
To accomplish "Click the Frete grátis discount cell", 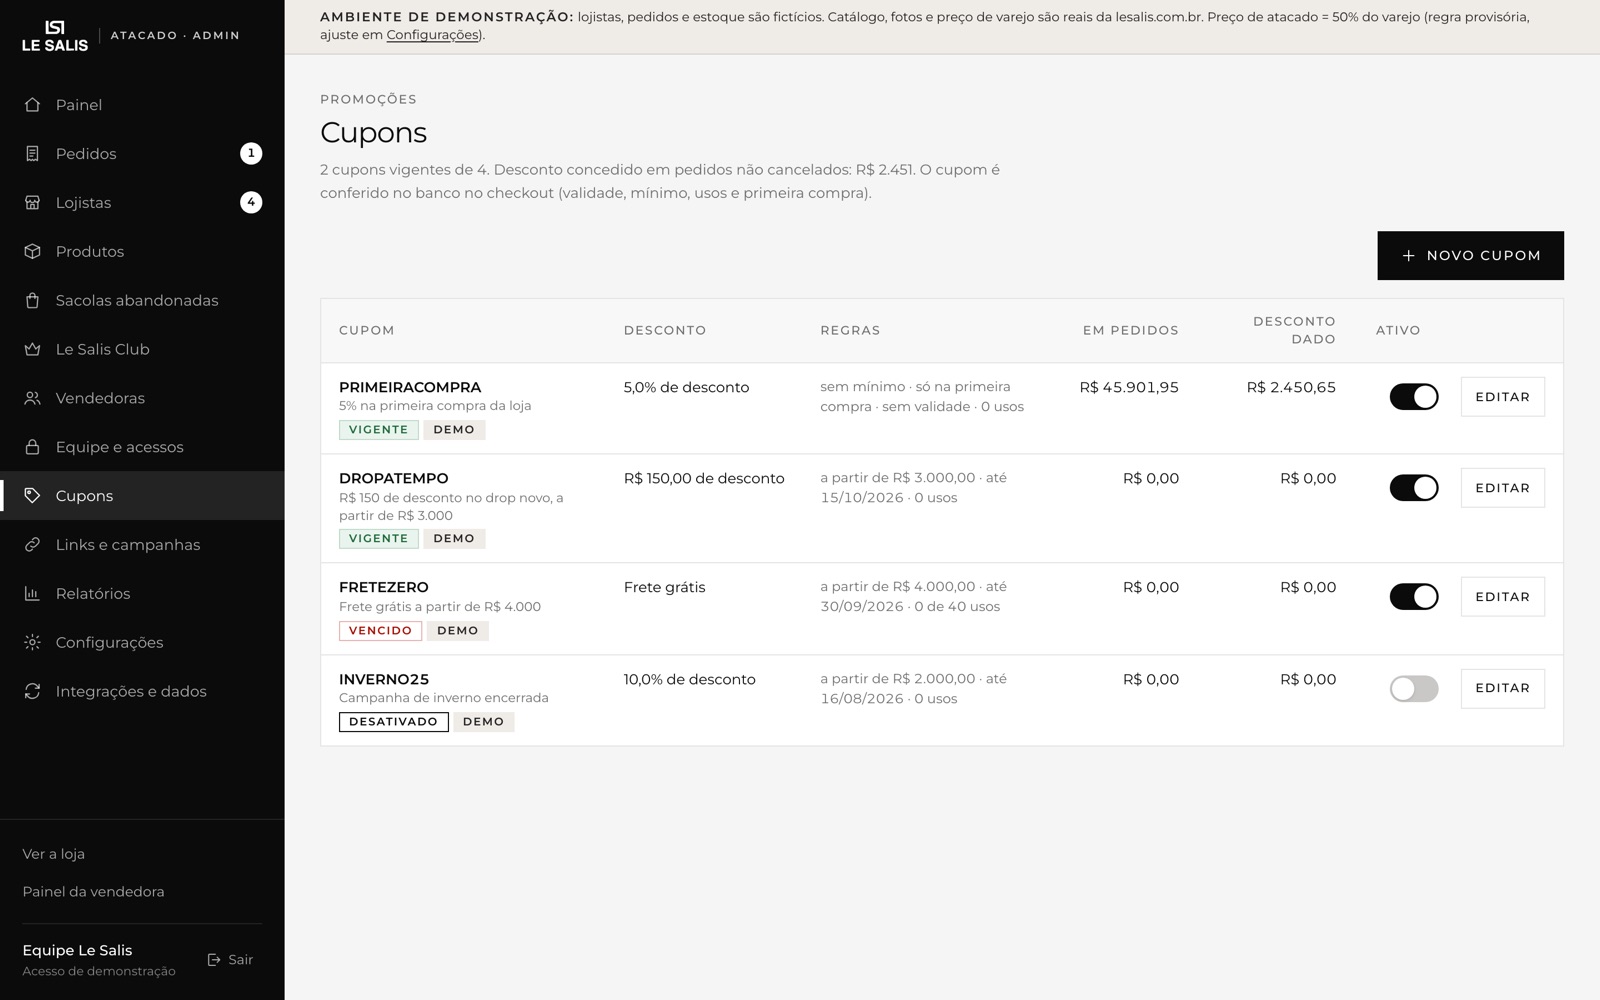I will 665,588.
